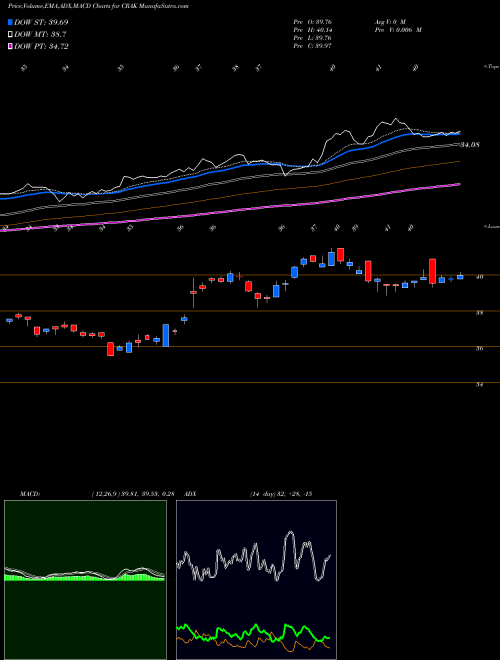Click the 40 price axis label

479,277
